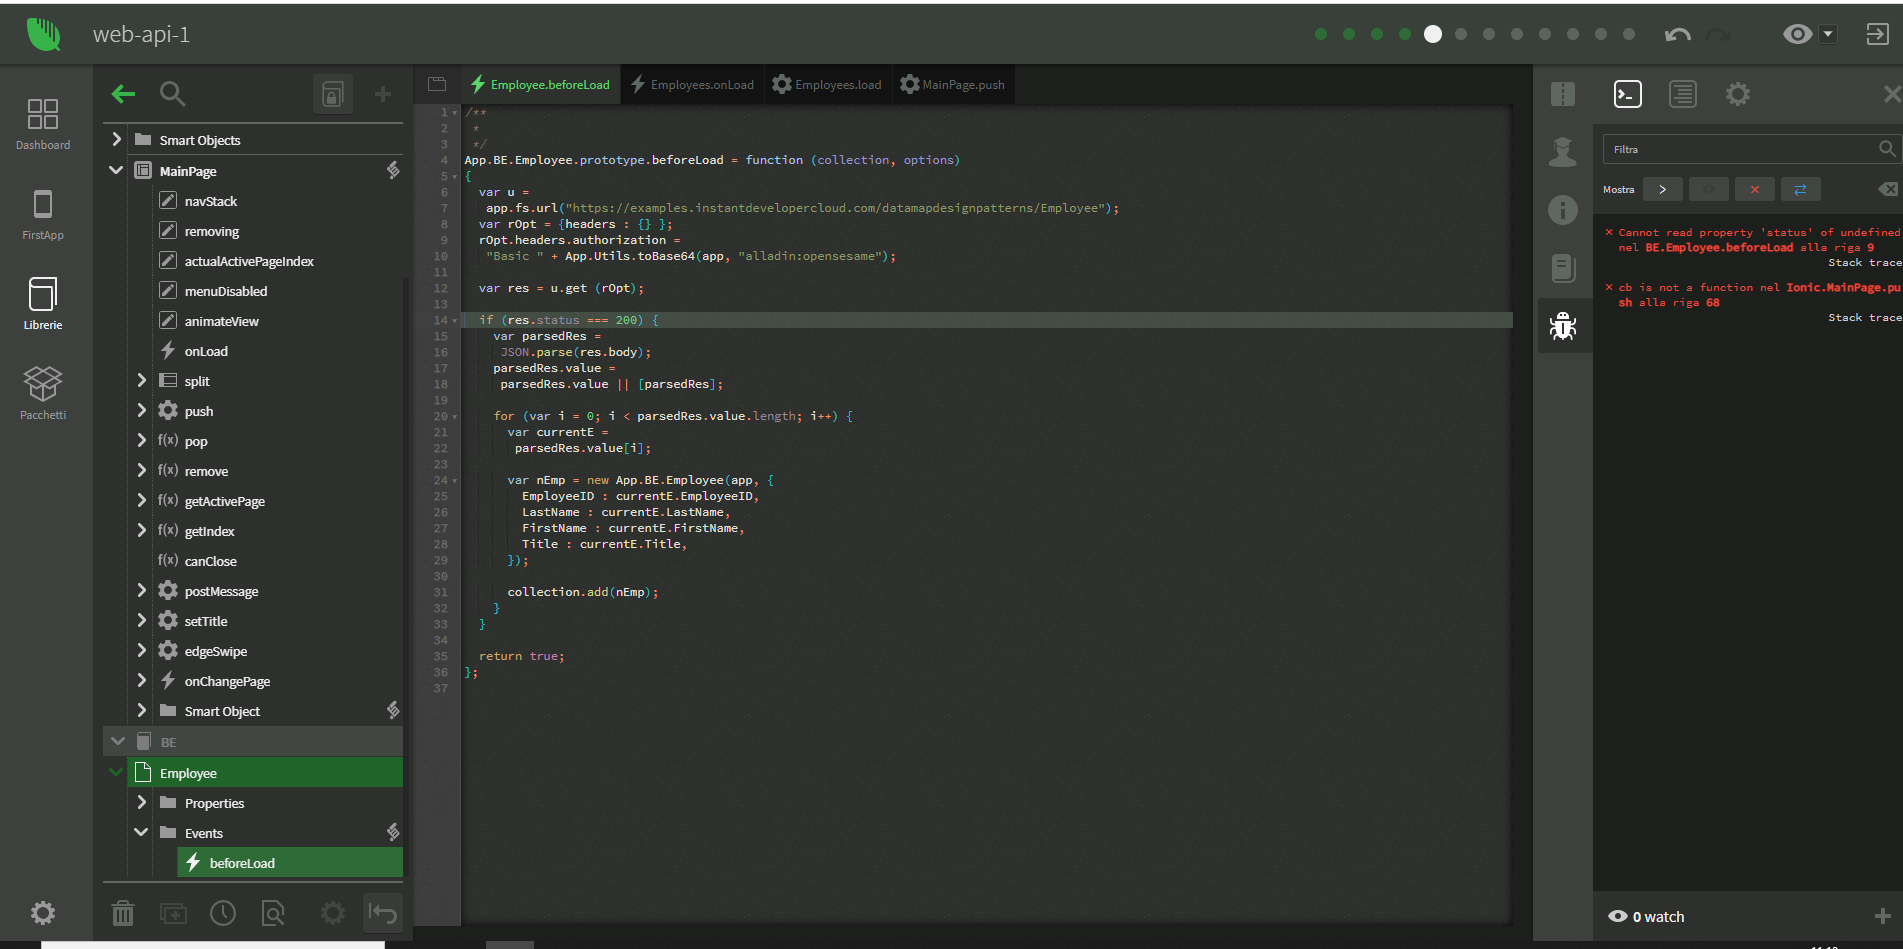Delete selected item with trash icon
Viewport: 1903px width, 949px height.
[x=123, y=912]
